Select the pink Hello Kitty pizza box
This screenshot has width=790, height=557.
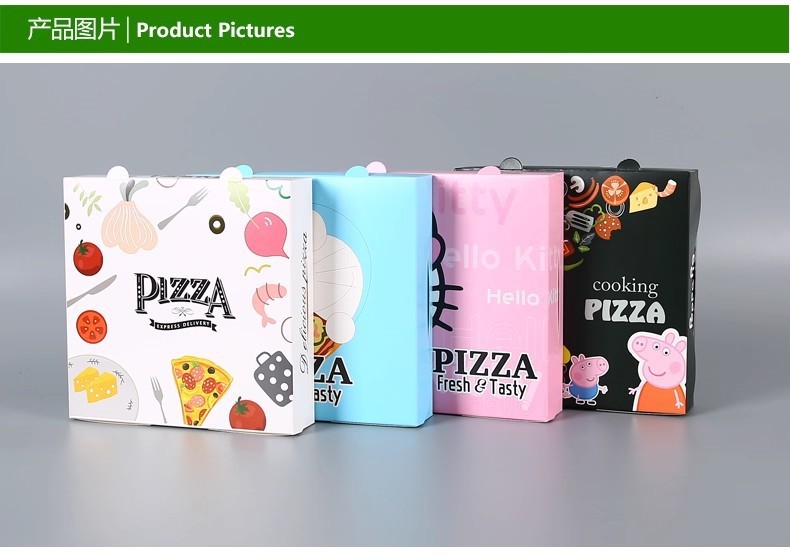(x=498, y=296)
